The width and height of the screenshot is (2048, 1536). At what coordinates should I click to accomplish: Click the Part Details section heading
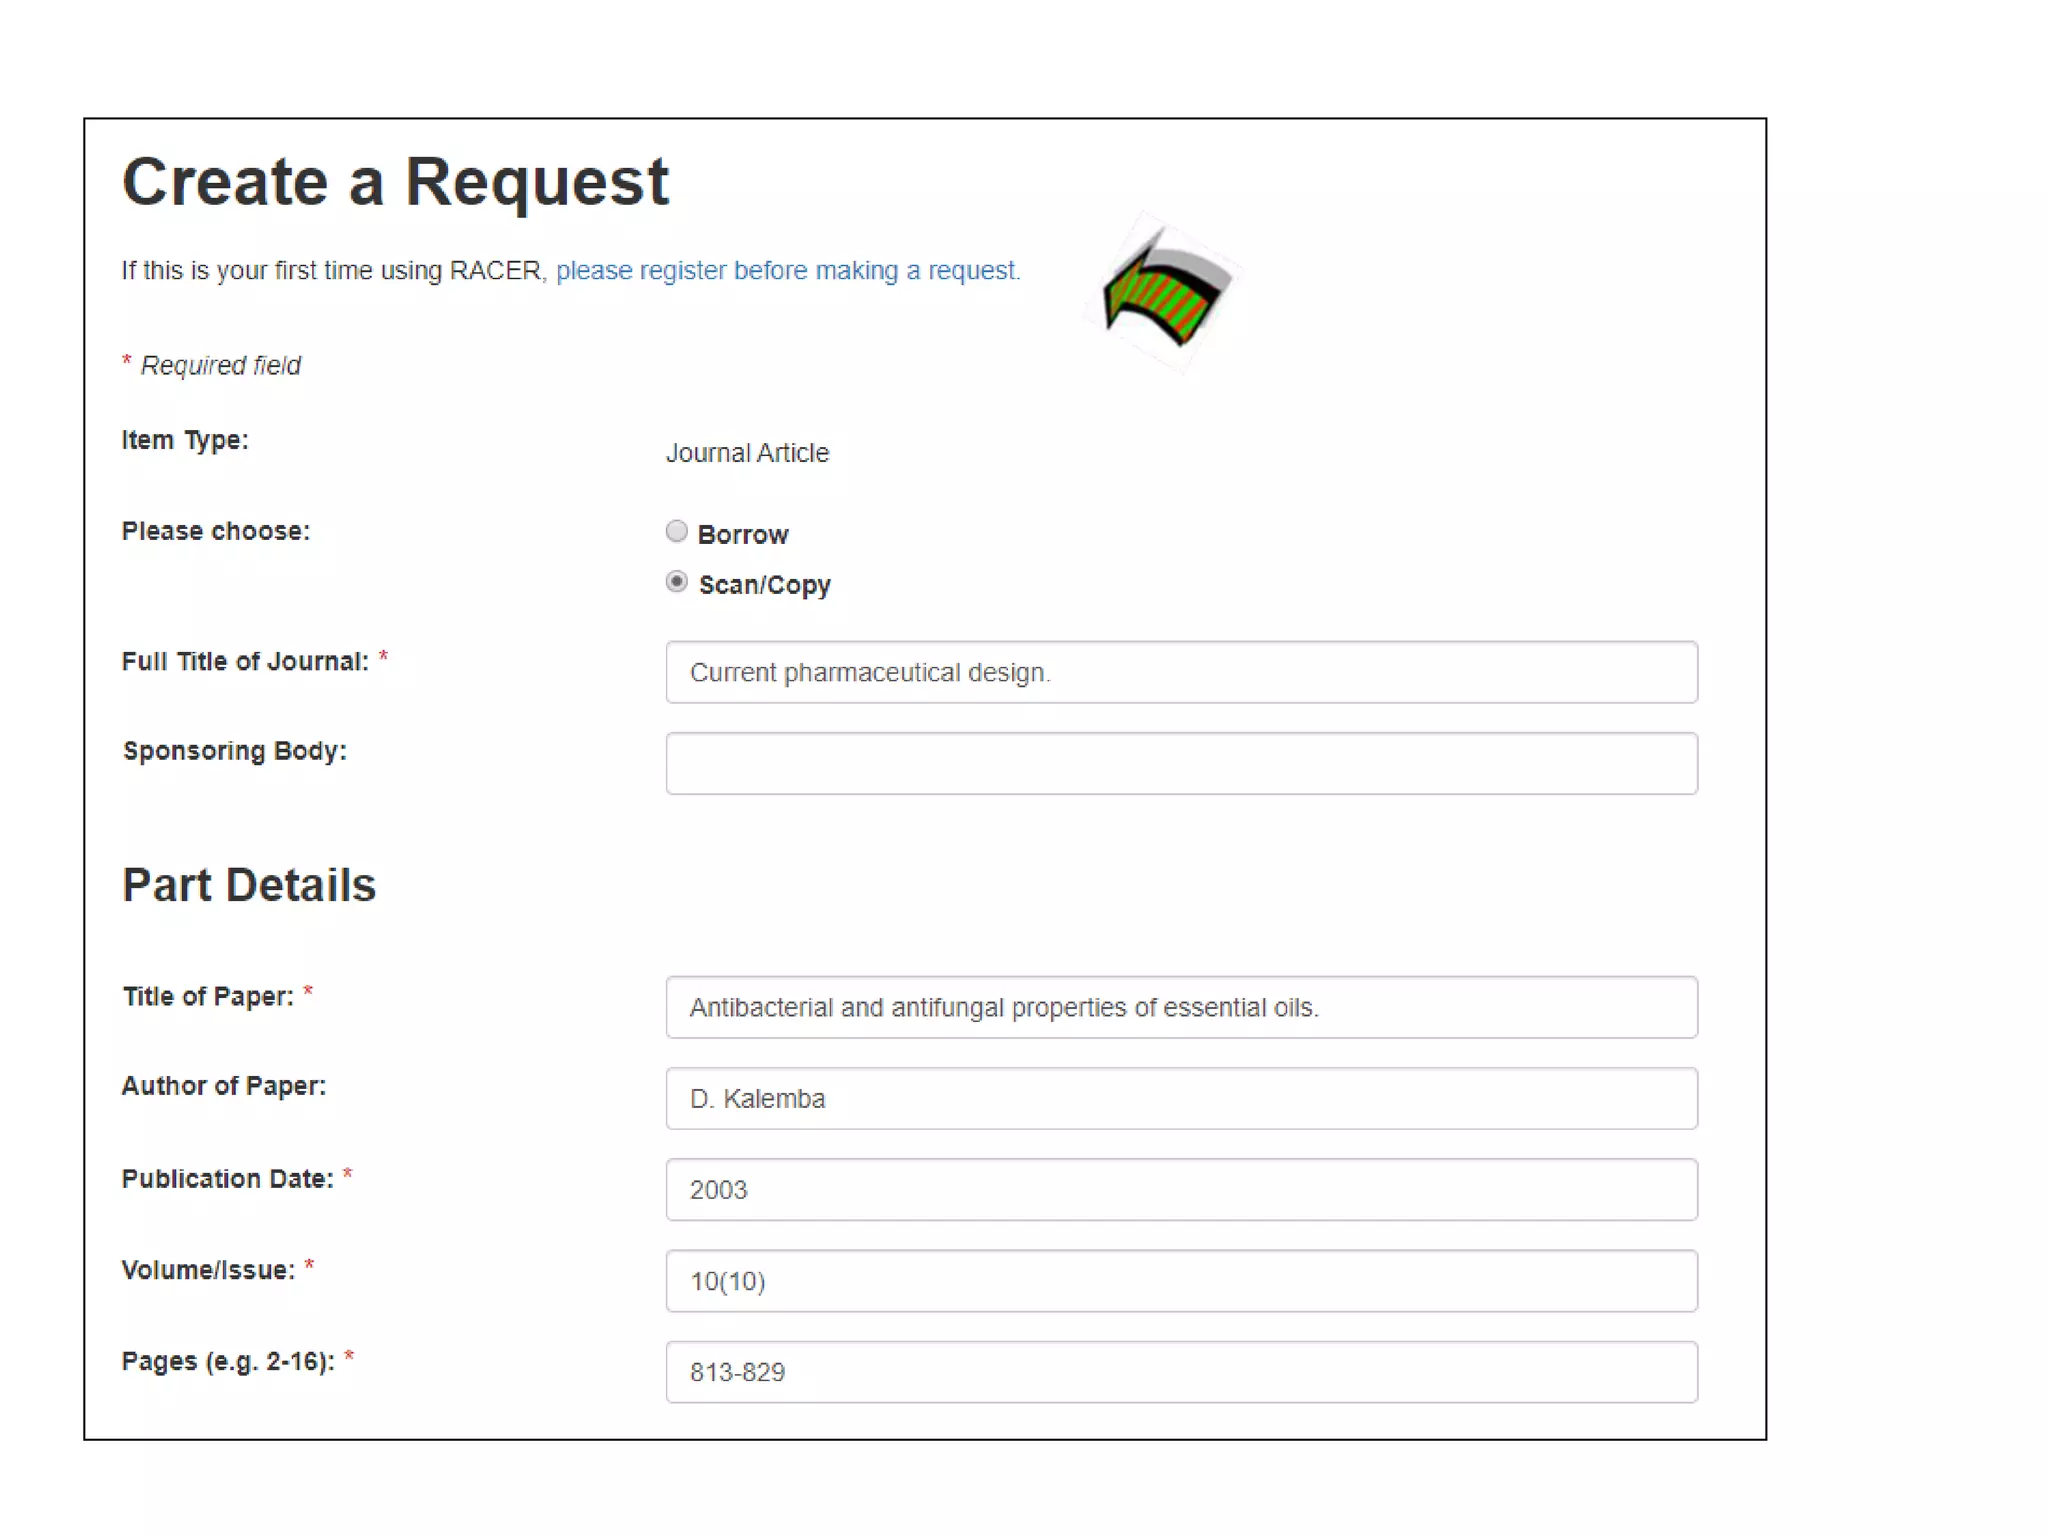click(249, 885)
